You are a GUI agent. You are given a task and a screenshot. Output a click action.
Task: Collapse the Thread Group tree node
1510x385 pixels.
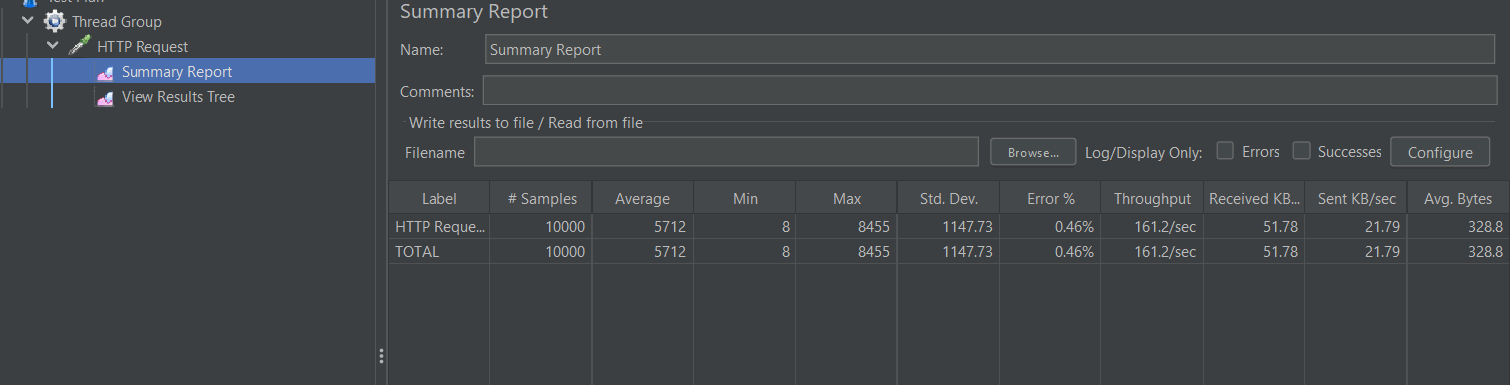28,21
